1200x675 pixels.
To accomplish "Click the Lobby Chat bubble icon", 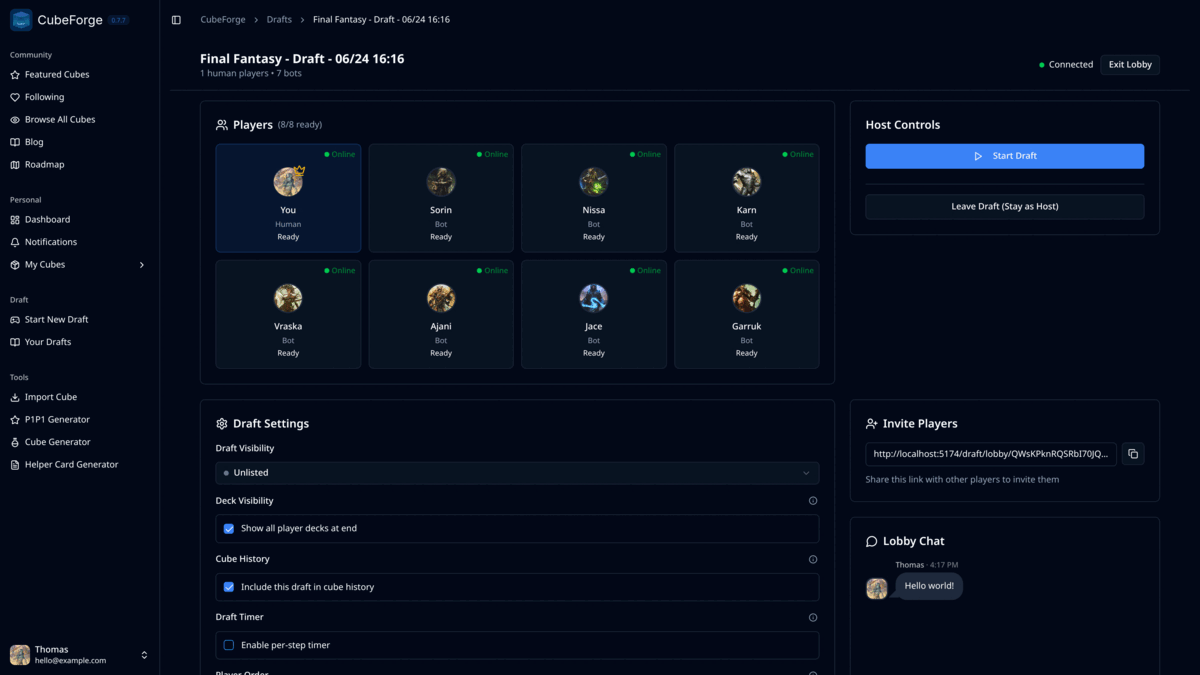I will click(872, 541).
